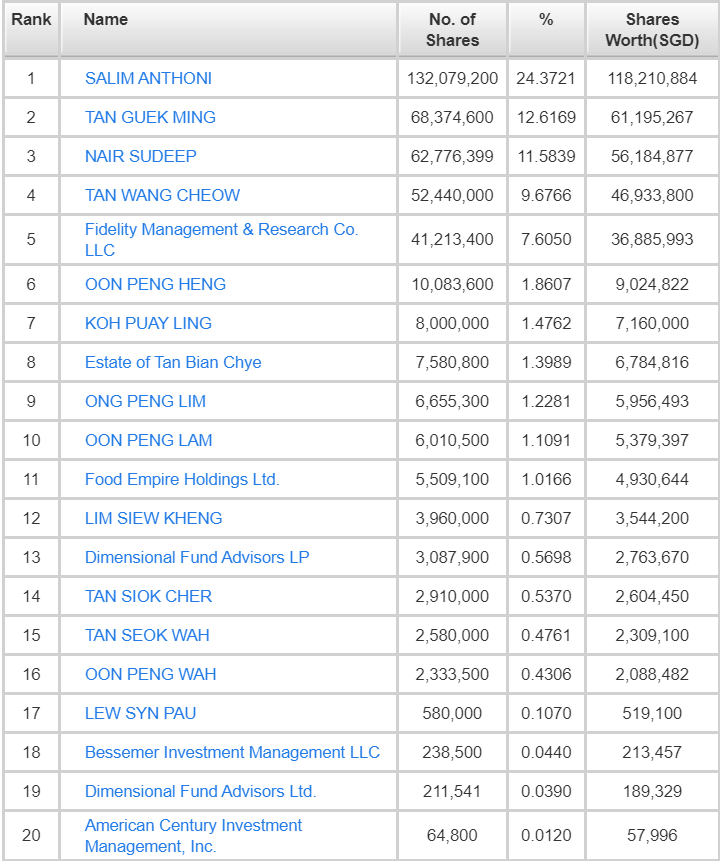The height and width of the screenshot is (861, 720).
Task: Open Estate of Tan Bian Chye link
Action: 173,362
